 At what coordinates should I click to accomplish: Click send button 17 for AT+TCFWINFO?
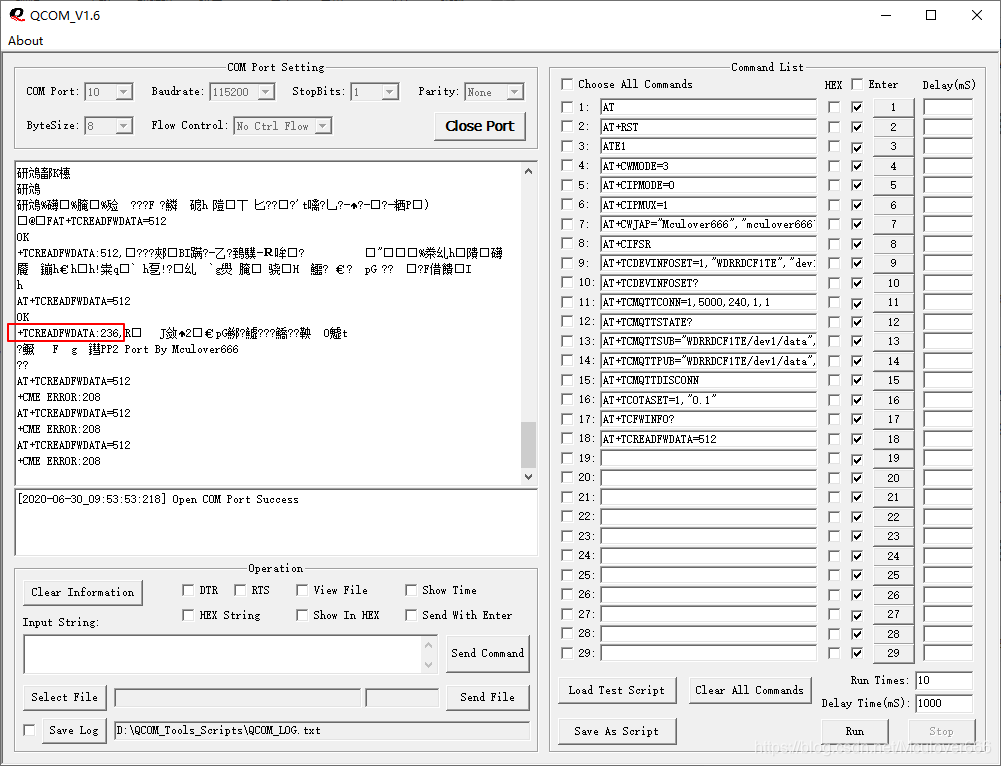point(893,419)
